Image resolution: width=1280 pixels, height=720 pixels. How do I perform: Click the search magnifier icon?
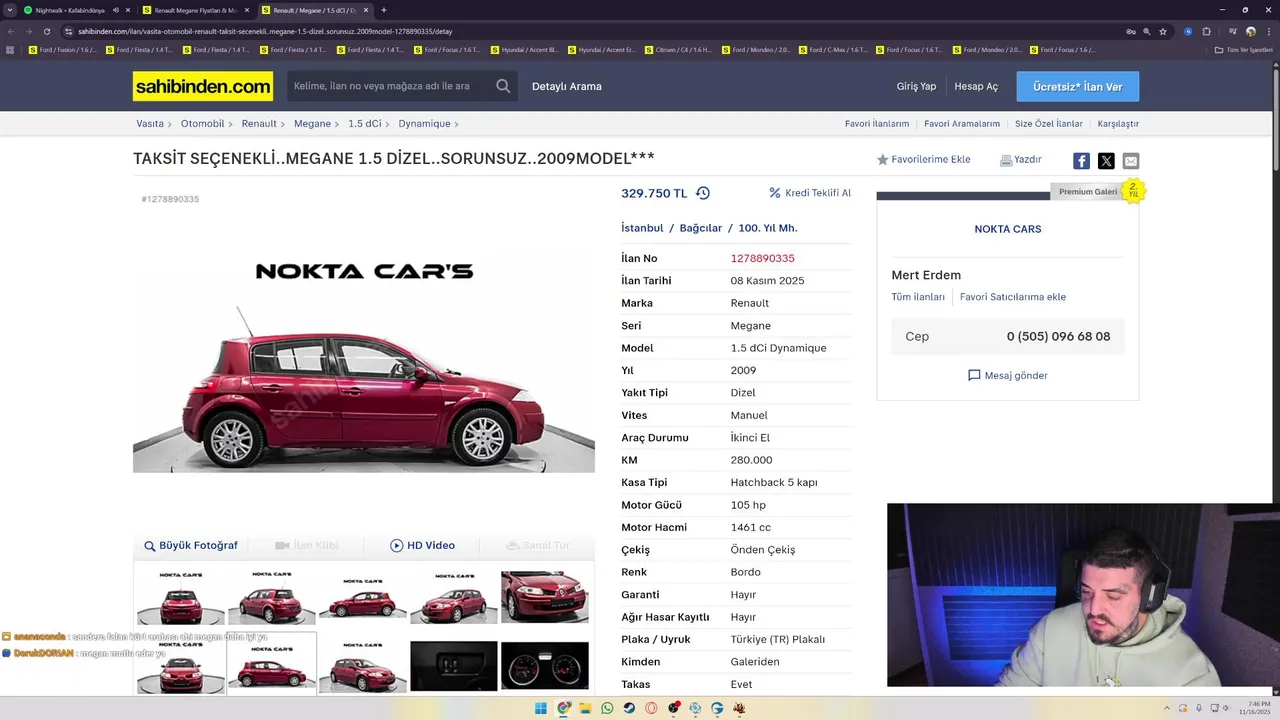pyautogui.click(x=503, y=86)
